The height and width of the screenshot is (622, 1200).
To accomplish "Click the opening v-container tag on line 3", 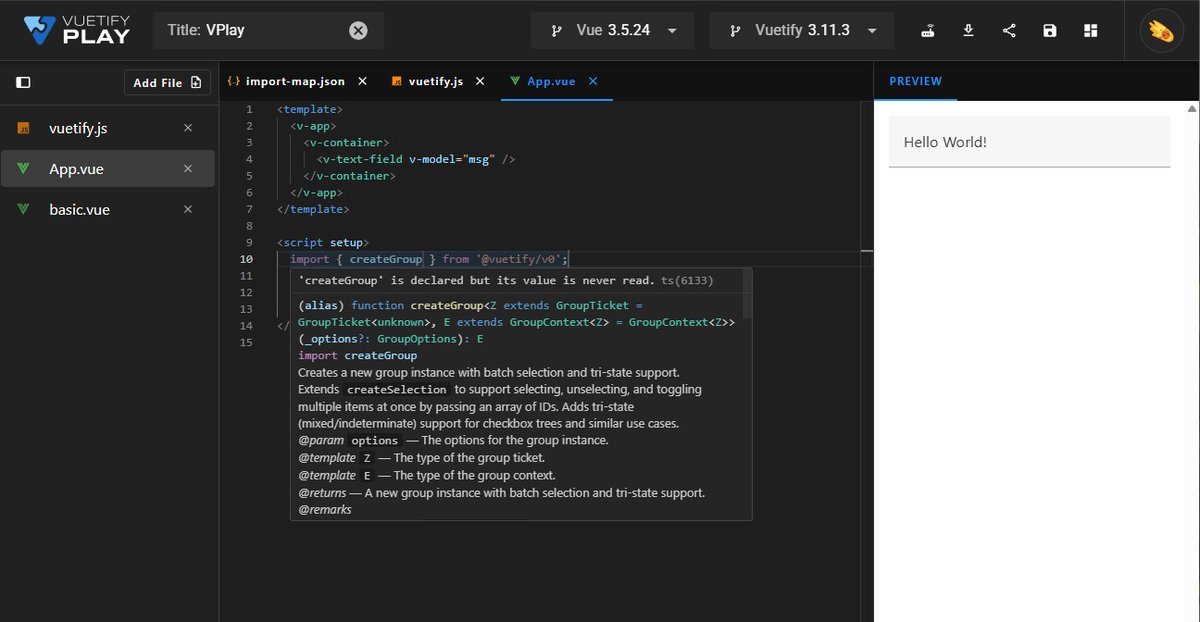I will (x=347, y=142).
